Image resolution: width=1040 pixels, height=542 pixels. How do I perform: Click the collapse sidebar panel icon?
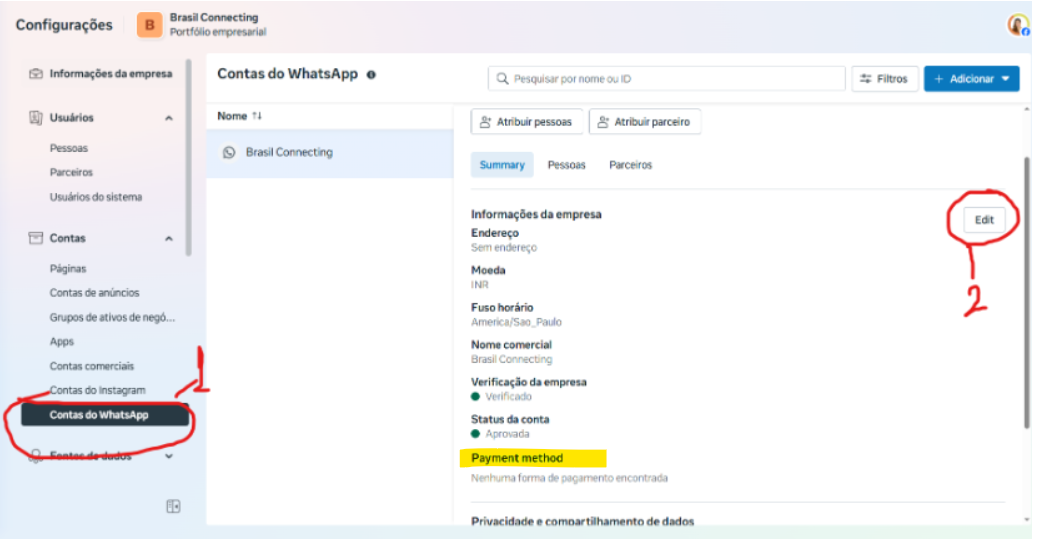tap(173, 506)
